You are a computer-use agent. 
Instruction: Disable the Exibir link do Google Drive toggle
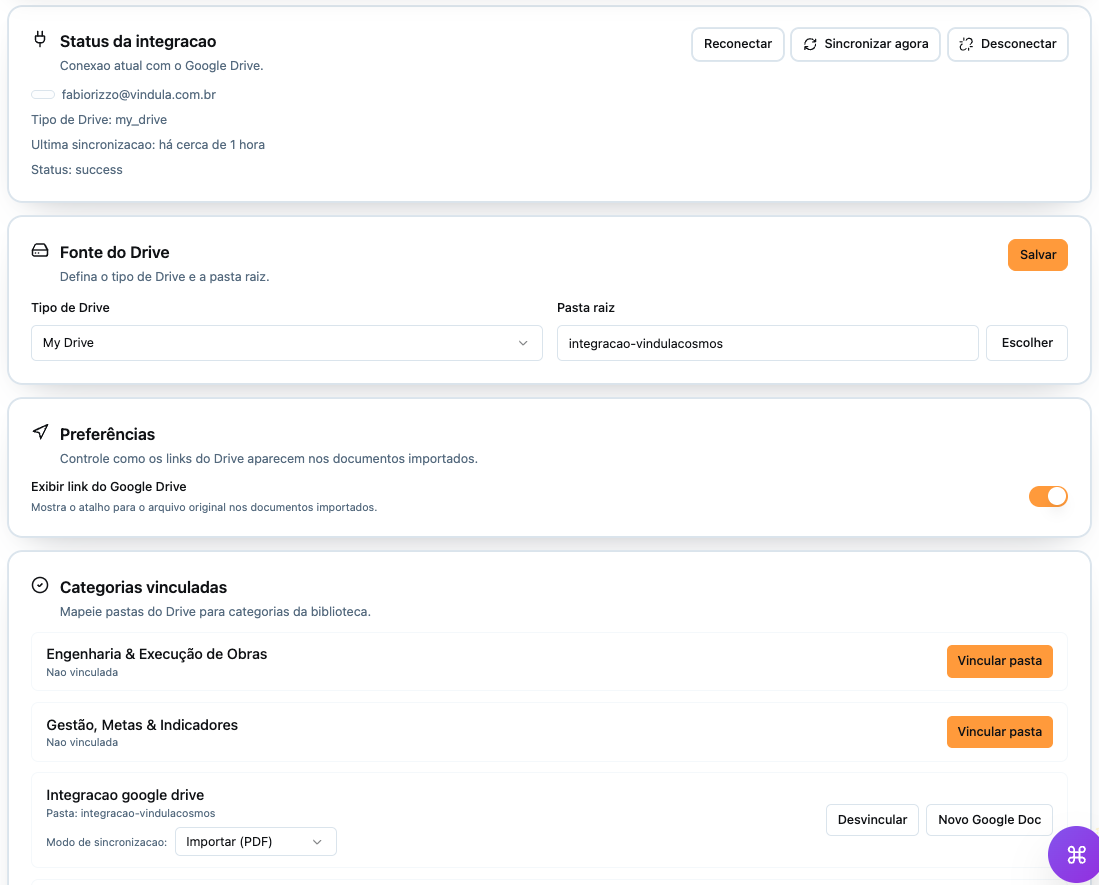click(x=1048, y=496)
